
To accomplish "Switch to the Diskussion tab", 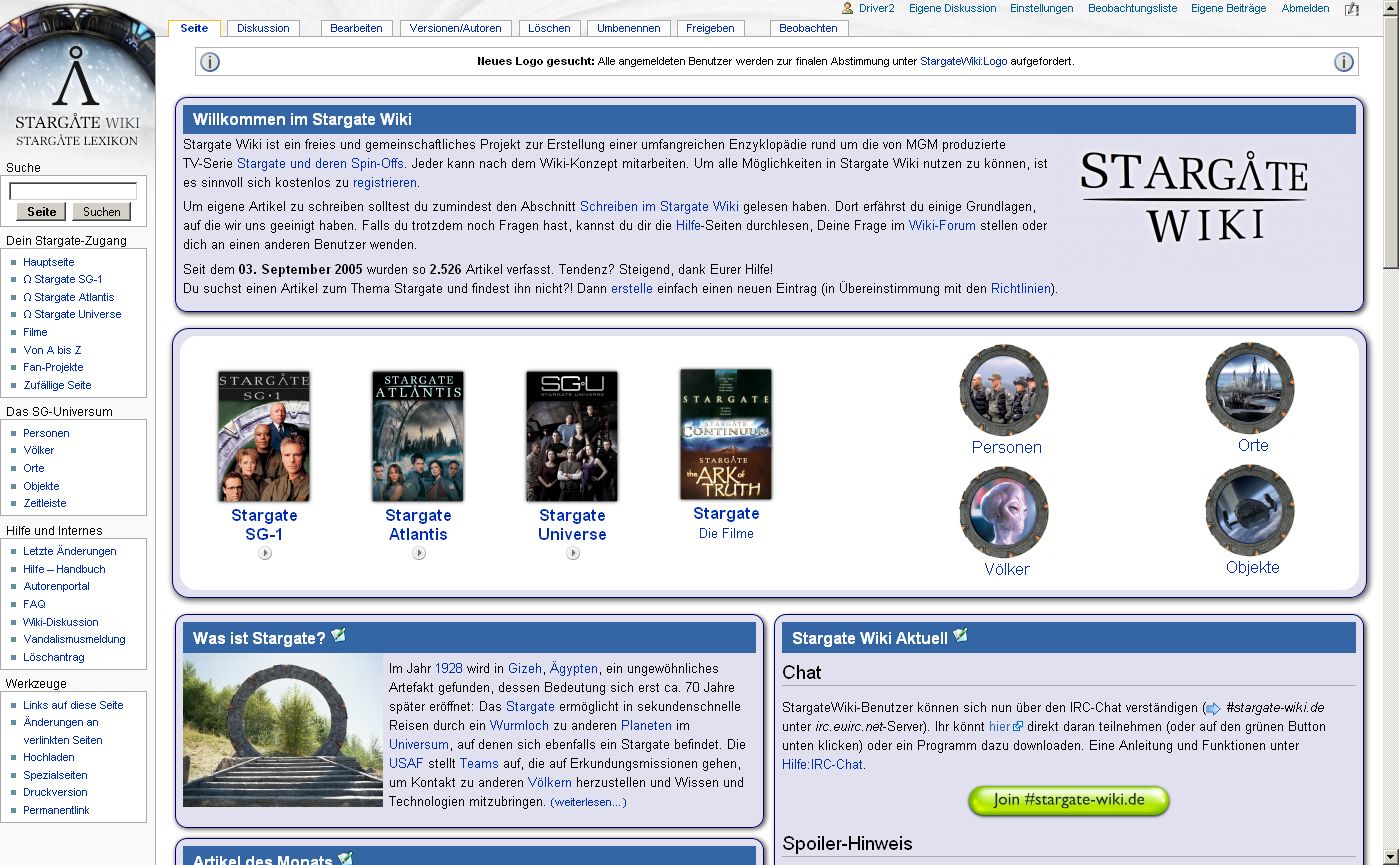I will (263, 28).
